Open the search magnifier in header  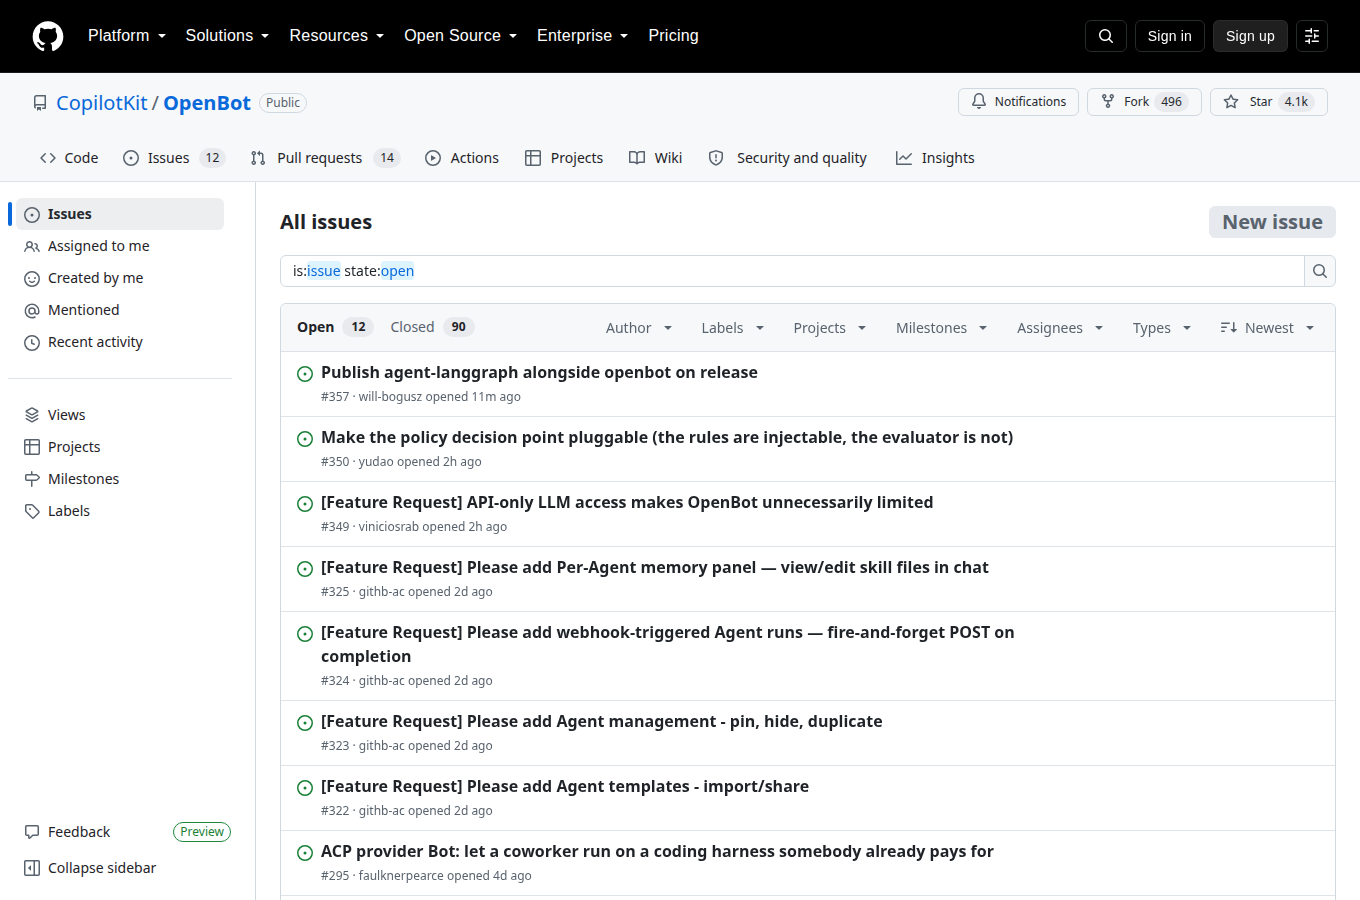tap(1106, 36)
